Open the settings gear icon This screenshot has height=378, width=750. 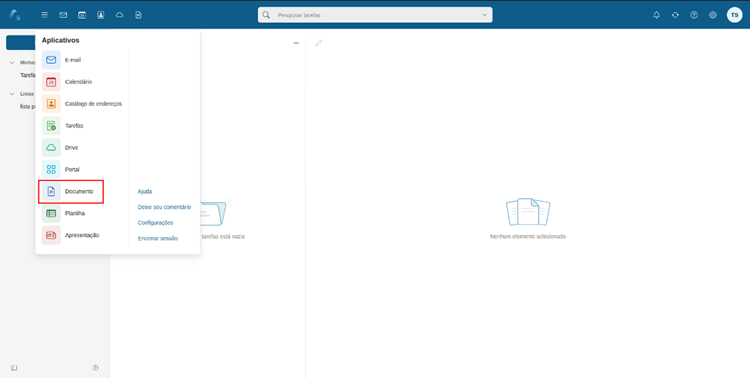[713, 15]
